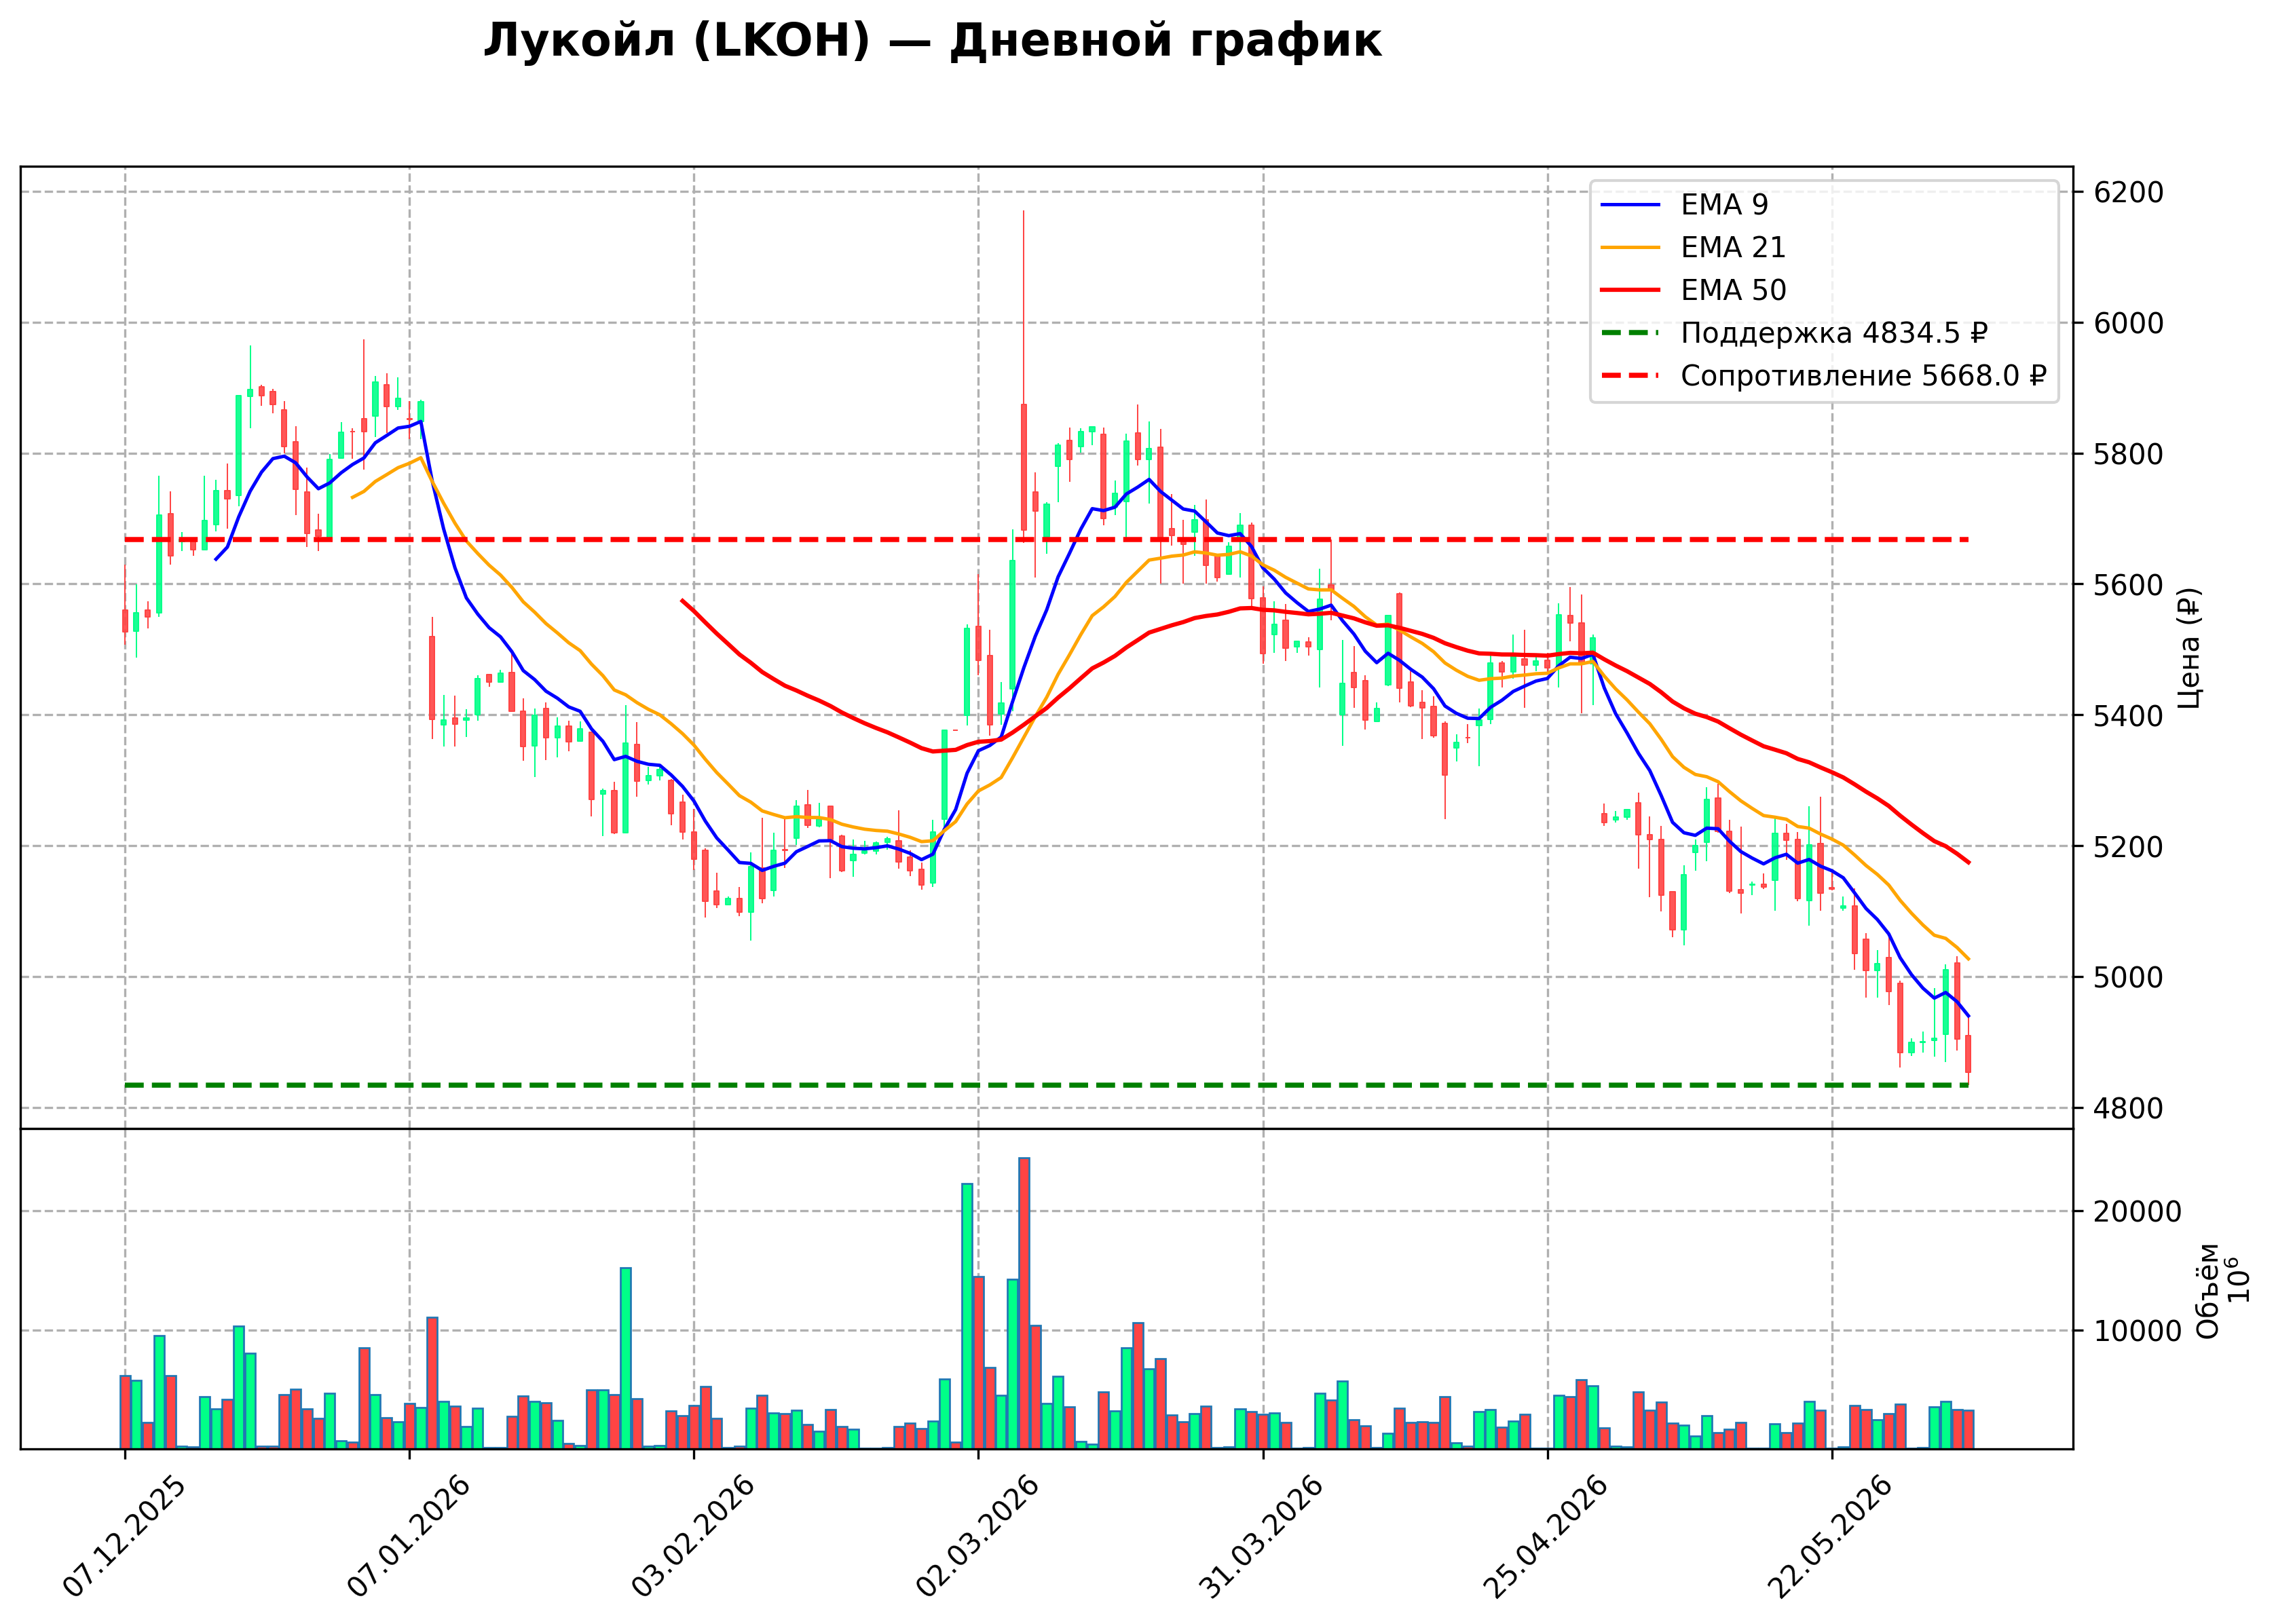Image resolution: width=2276 pixels, height=1624 pixels.
Task: Click the volume axis tick "20000"
Action: [2137, 1212]
